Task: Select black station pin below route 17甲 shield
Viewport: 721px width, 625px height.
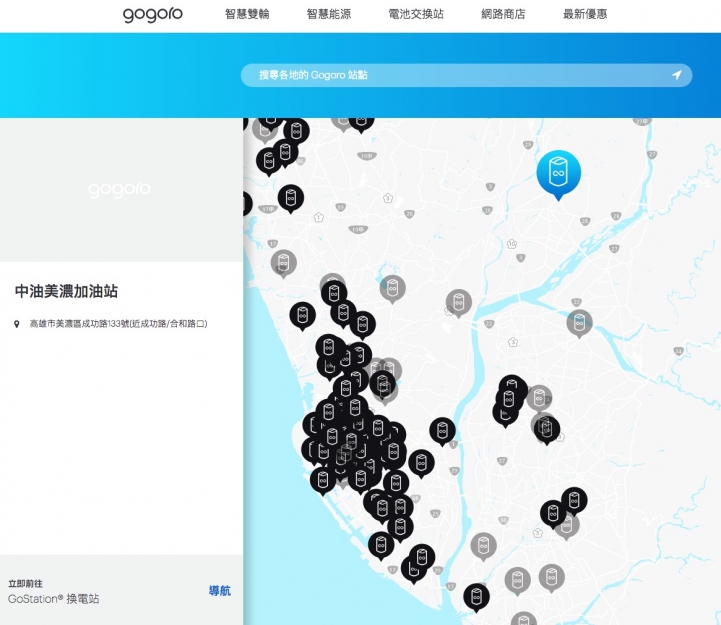Action: [291, 199]
